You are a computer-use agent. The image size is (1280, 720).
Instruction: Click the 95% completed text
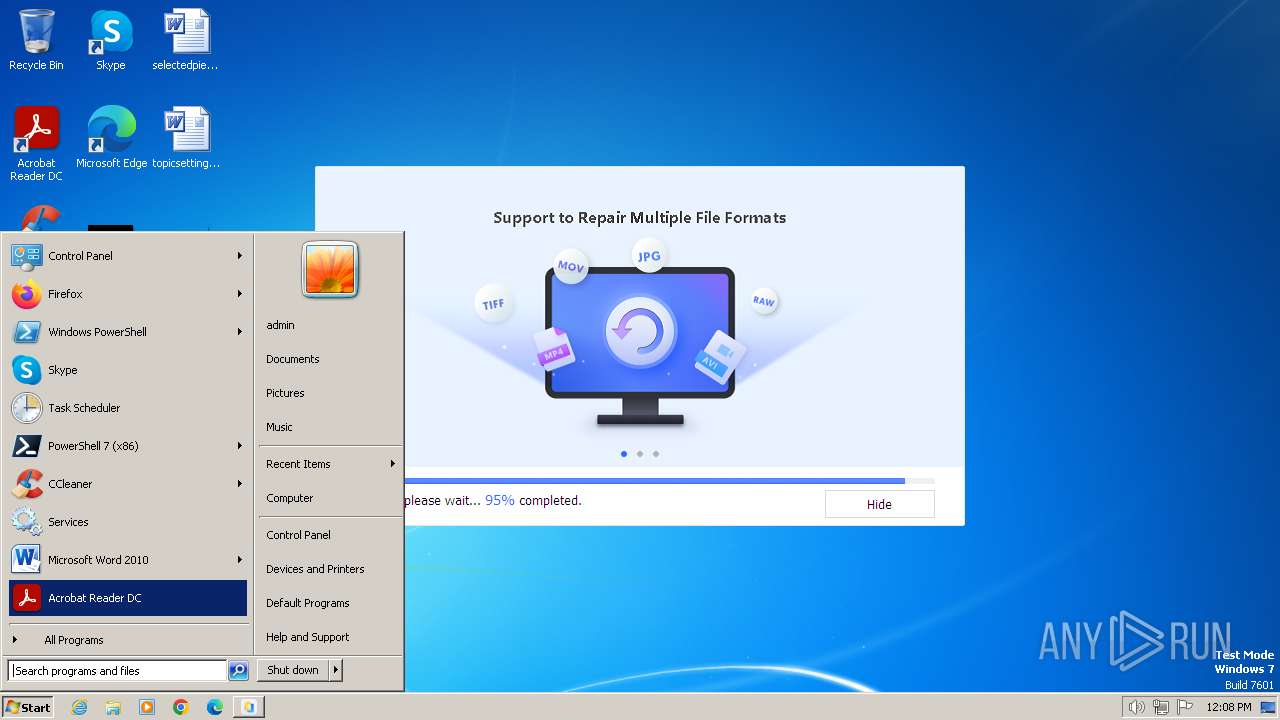tap(533, 500)
